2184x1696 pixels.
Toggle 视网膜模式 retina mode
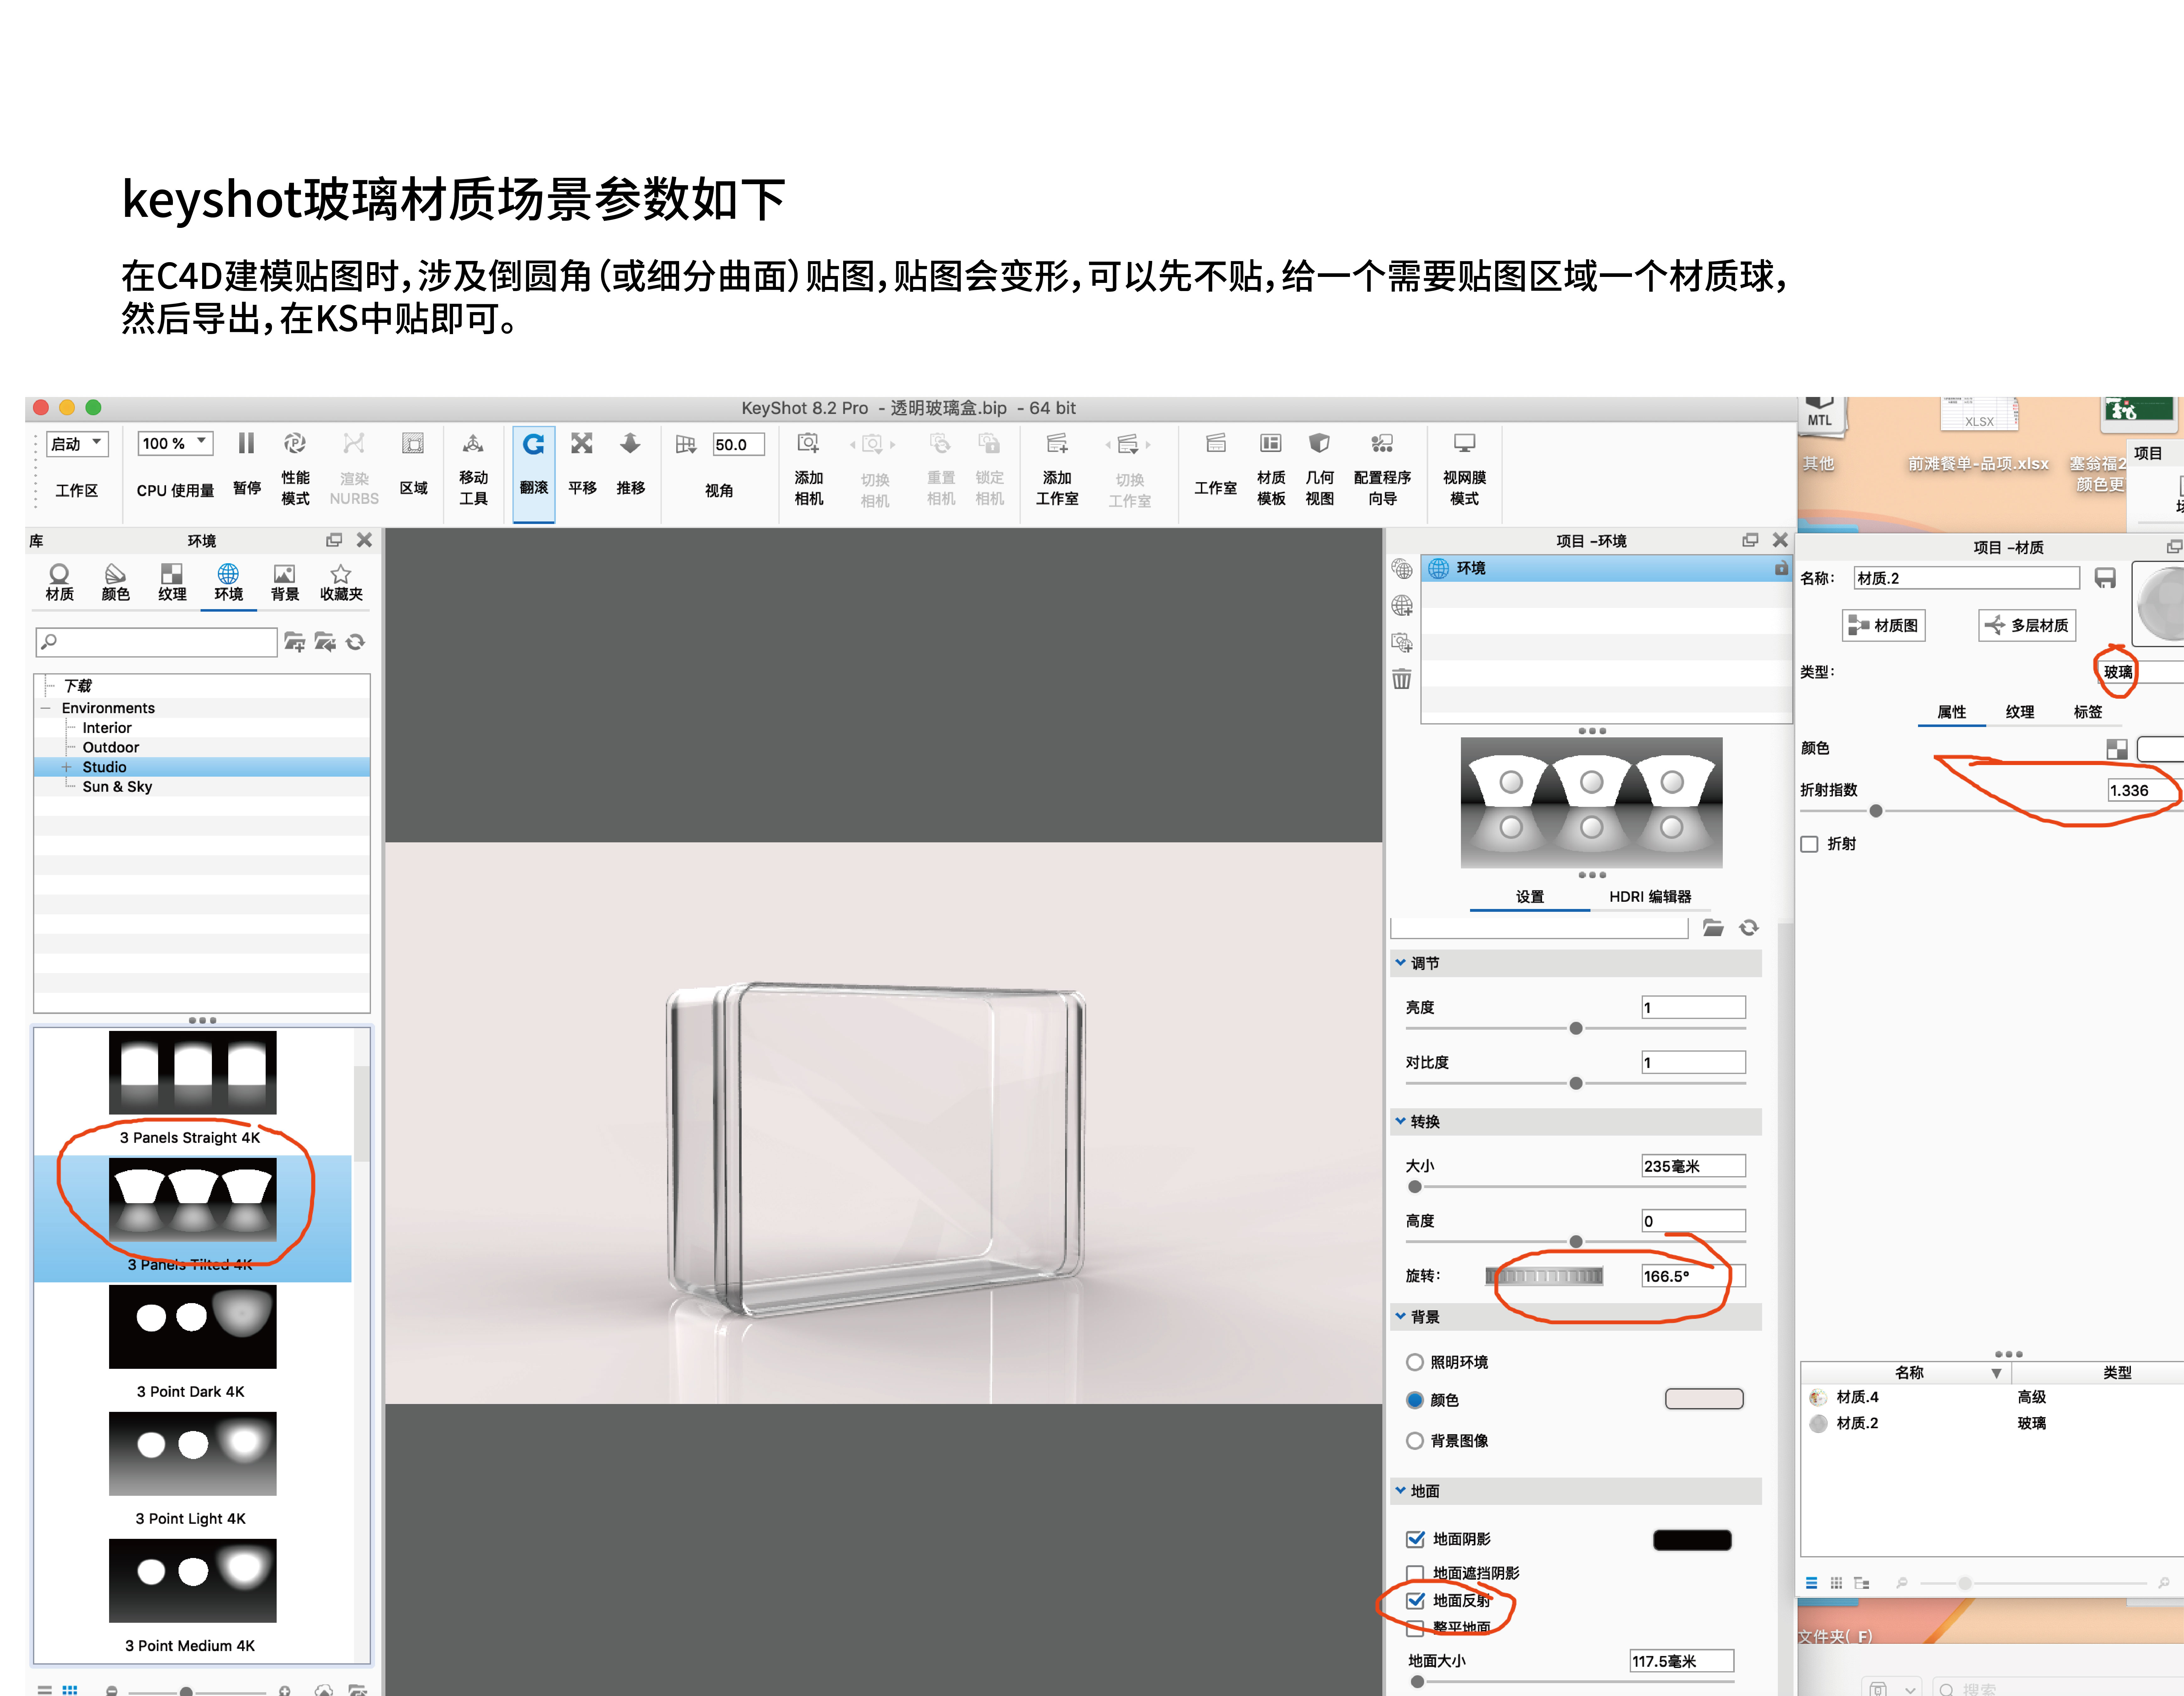click(1464, 443)
